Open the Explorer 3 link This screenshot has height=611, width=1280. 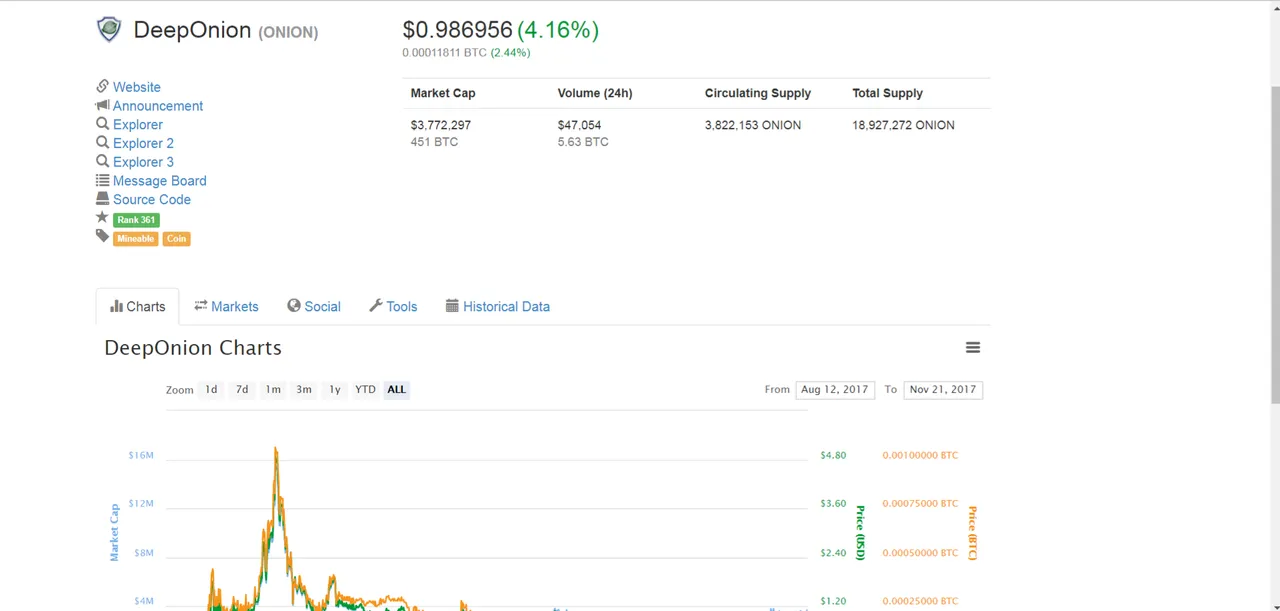click(143, 162)
